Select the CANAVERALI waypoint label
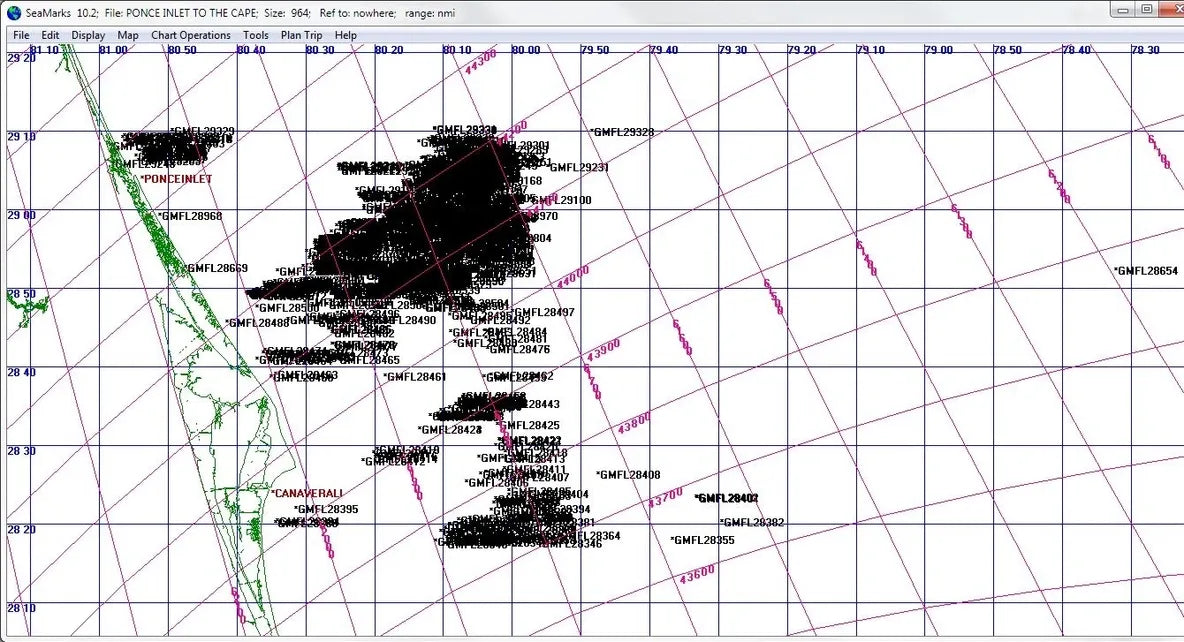 click(x=307, y=493)
